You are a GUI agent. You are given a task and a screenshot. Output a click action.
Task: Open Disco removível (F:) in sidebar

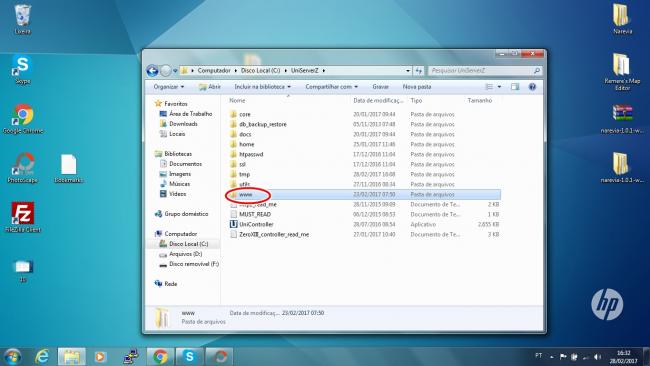pos(189,264)
